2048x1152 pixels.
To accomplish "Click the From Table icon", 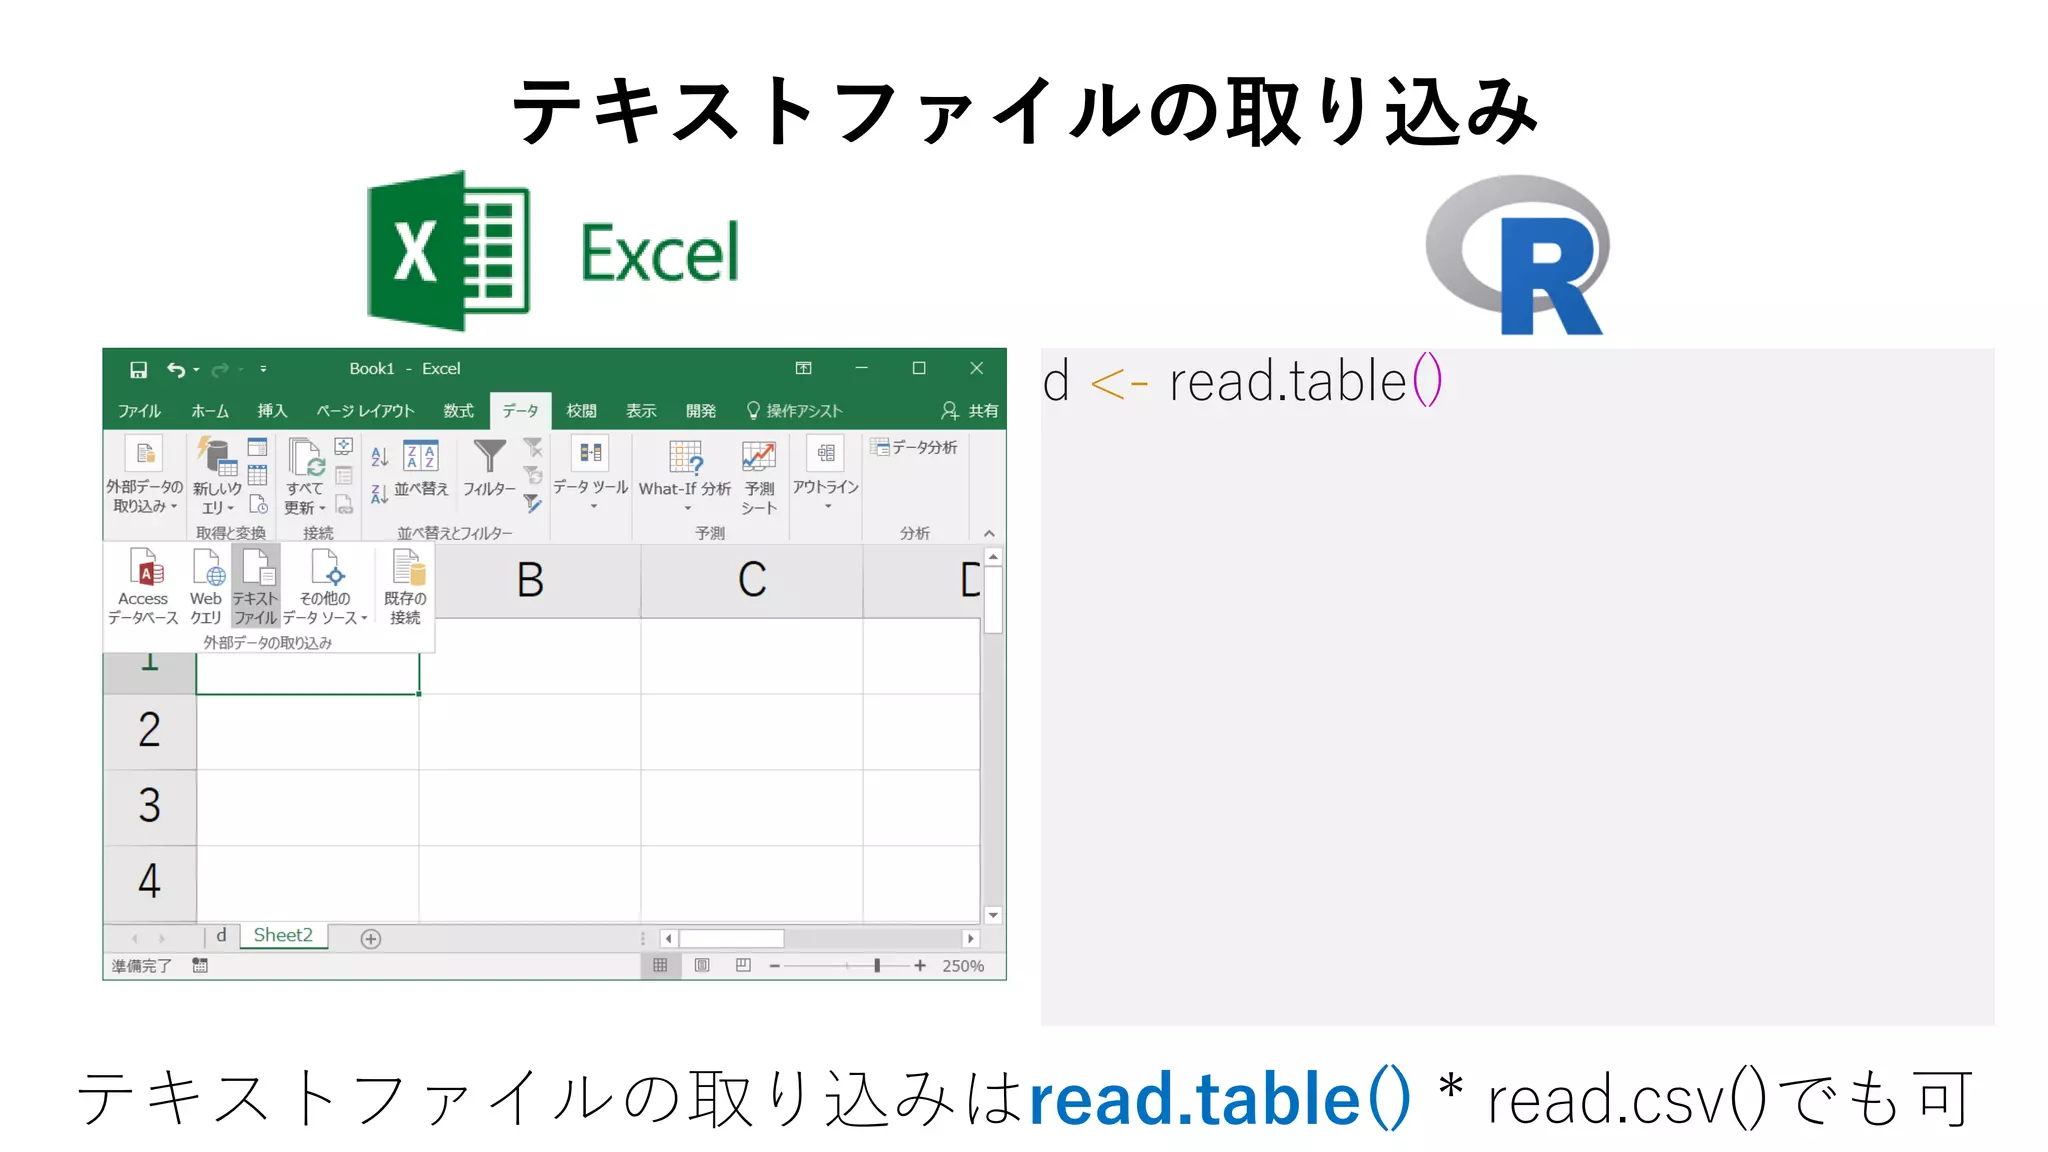I will click(258, 475).
